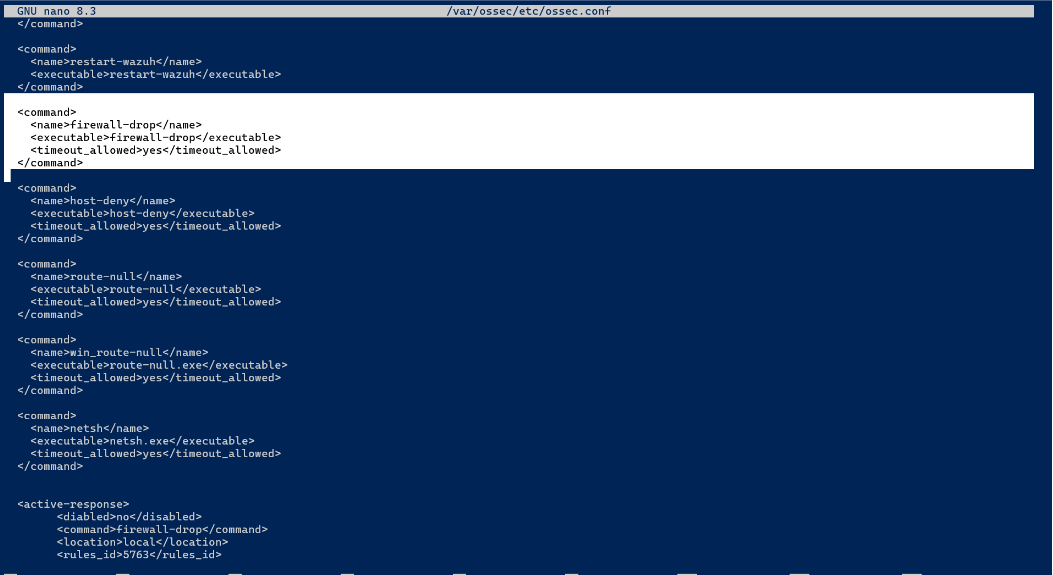The width and height of the screenshot is (1053, 575).
Task: Click the "GNU nano 8.3" title text
Action: coord(56,11)
